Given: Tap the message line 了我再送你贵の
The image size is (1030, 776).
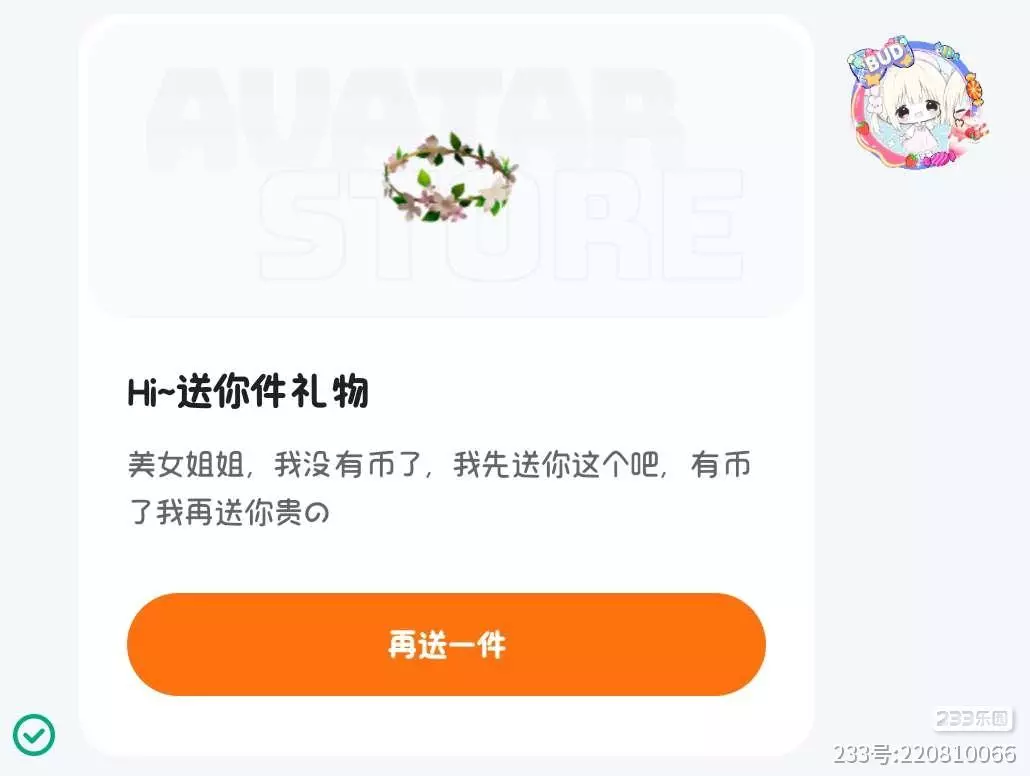Looking at the screenshot, I should 229,512.
